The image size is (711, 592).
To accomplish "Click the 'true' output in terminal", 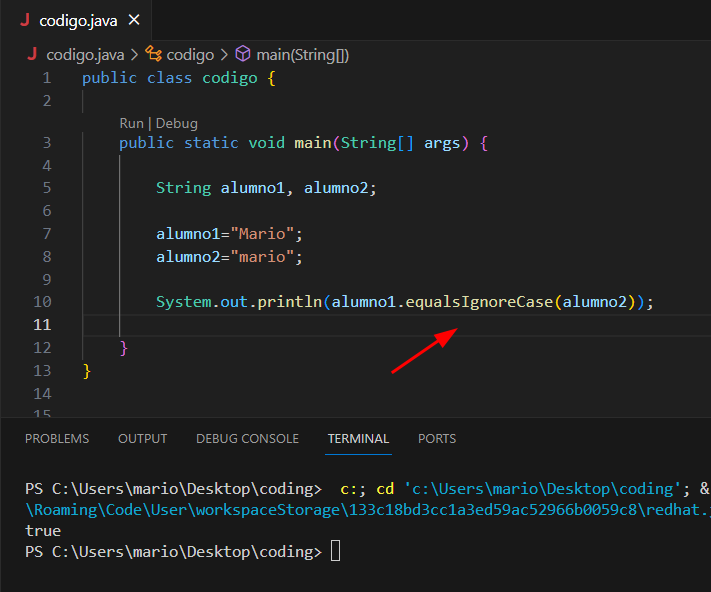I will click(43, 530).
